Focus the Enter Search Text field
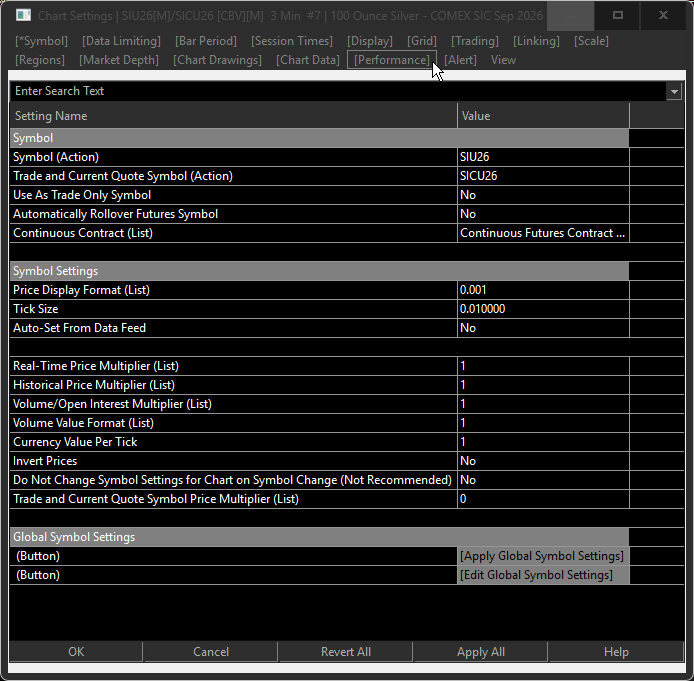Screen dimensions: 694x681 point(338,91)
